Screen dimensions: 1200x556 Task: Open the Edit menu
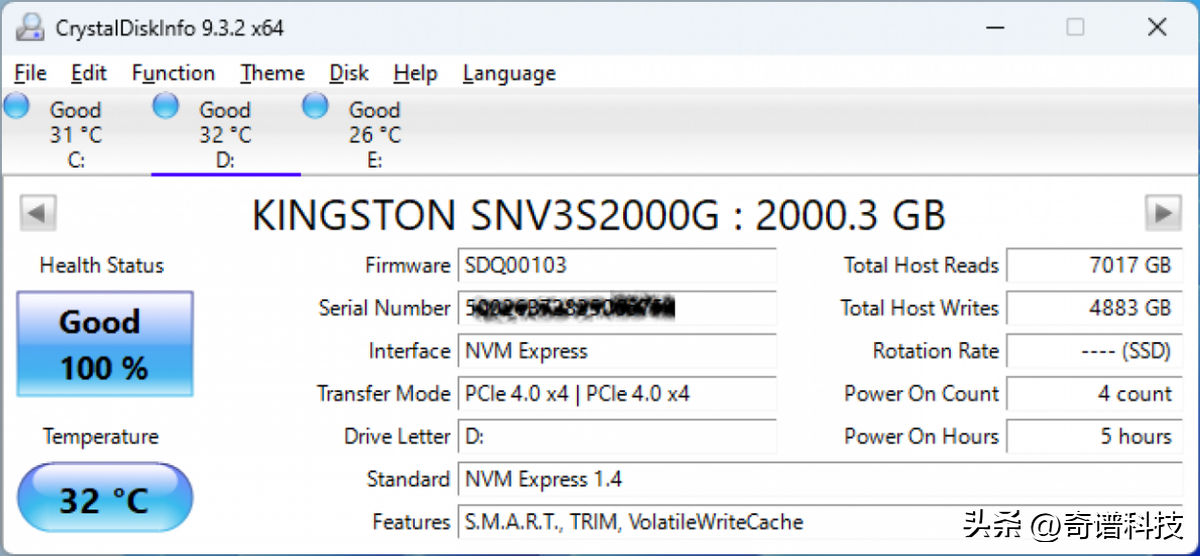[x=89, y=73]
